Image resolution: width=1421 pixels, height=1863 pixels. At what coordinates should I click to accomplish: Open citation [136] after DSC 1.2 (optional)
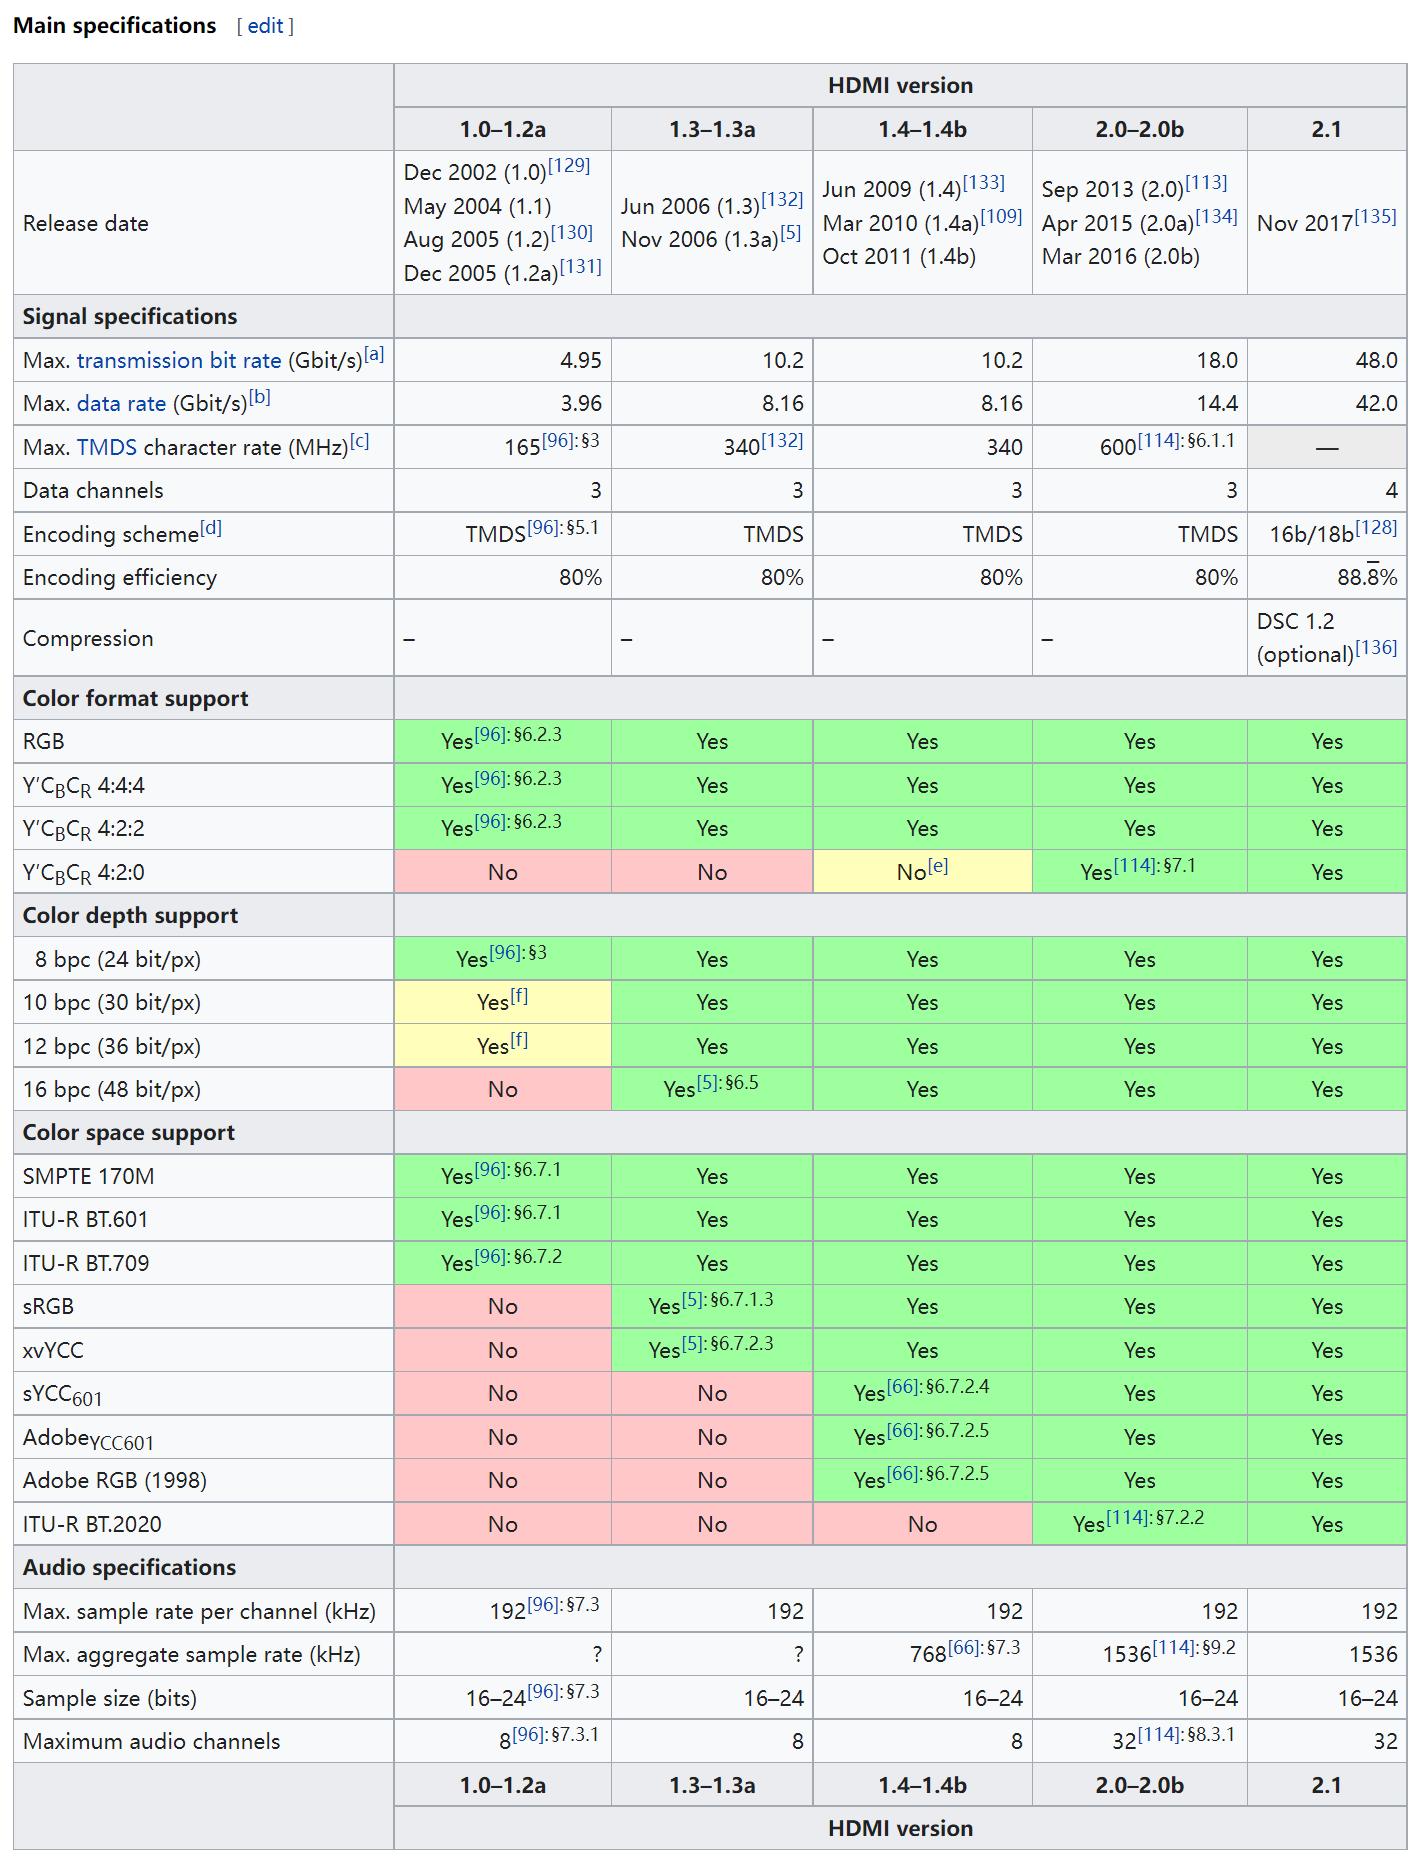click(x=1376, y=647)
